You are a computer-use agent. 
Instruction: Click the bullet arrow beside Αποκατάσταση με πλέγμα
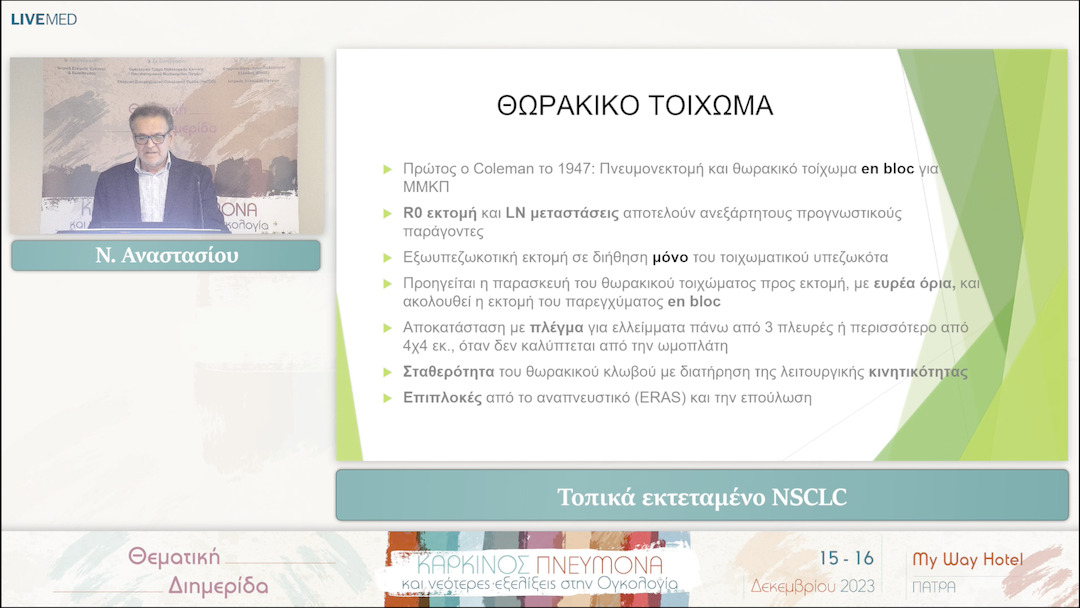tap(388, 328)
